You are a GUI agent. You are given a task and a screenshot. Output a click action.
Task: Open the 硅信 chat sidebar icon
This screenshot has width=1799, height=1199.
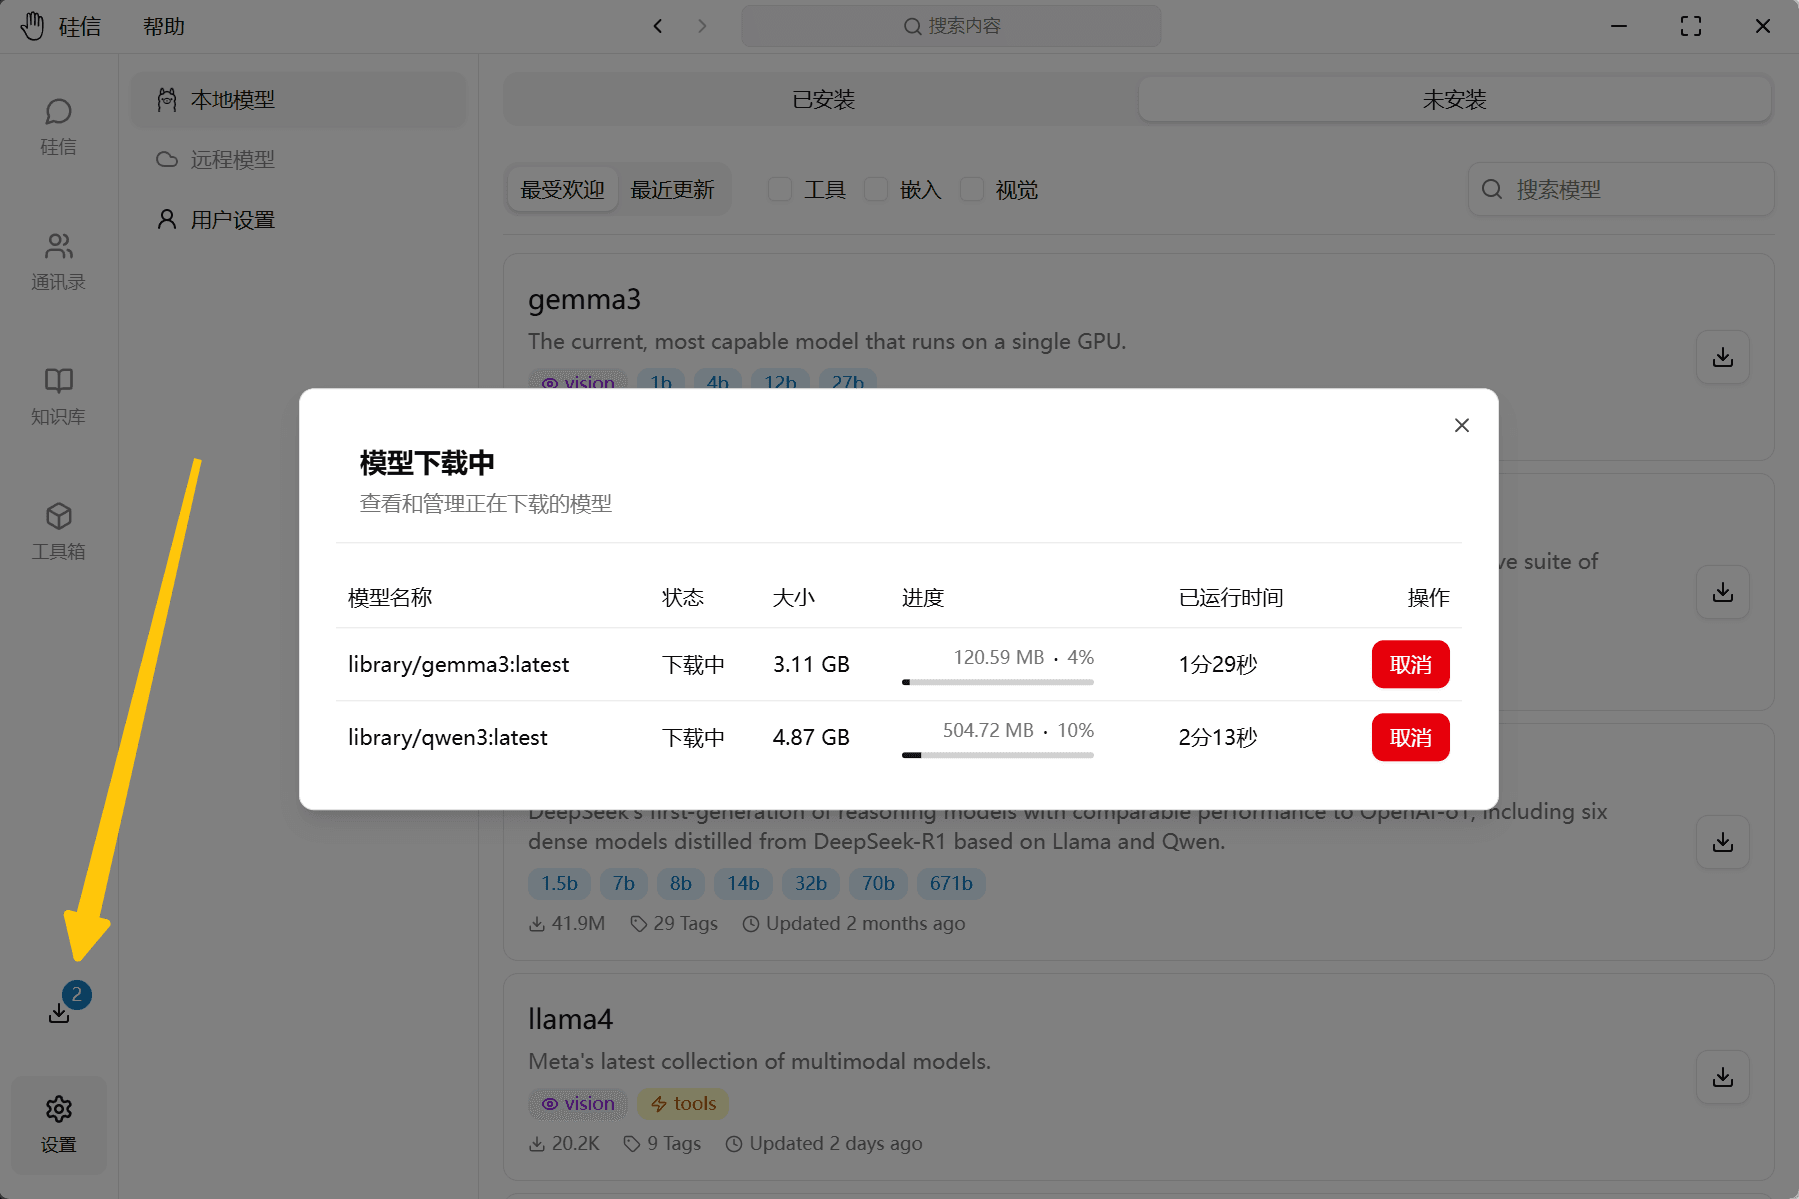point(58,126)
